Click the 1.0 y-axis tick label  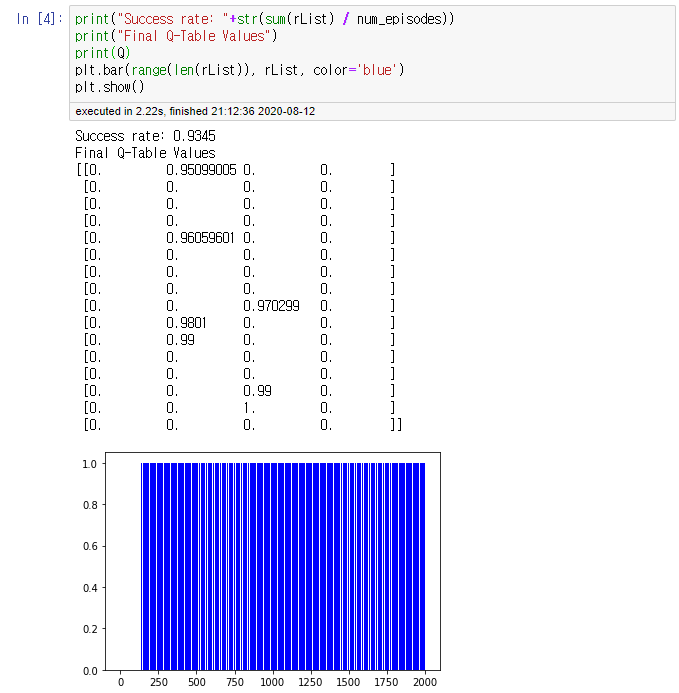tap(89, 464)
